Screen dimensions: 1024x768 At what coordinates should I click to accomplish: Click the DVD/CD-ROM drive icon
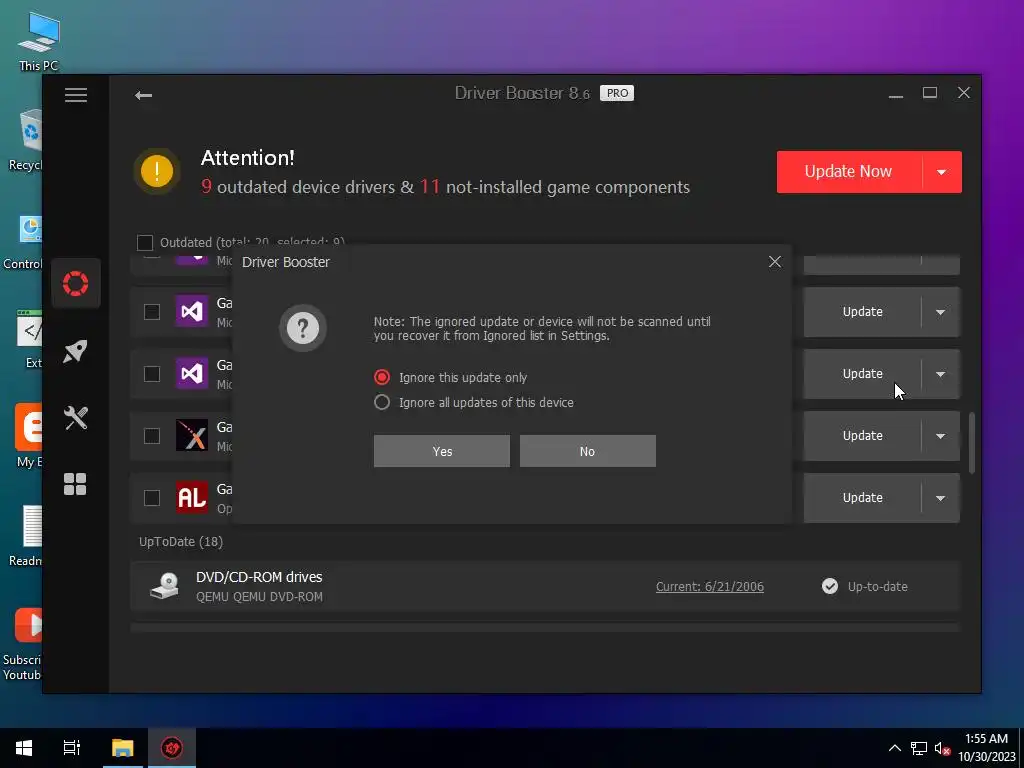pyautogui.click(x=164, y=586)
